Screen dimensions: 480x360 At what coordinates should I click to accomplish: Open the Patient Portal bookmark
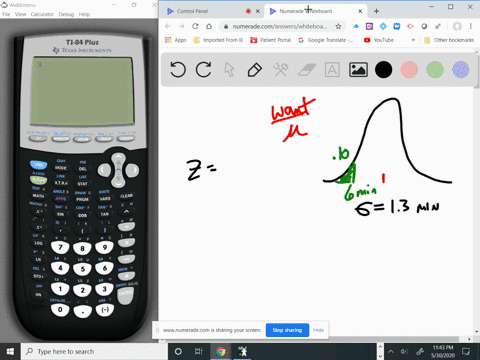271,40
